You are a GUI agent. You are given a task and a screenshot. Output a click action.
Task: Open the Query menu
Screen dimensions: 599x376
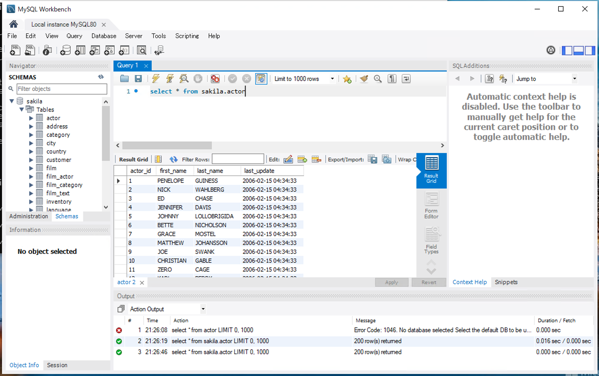pos(74,36)
